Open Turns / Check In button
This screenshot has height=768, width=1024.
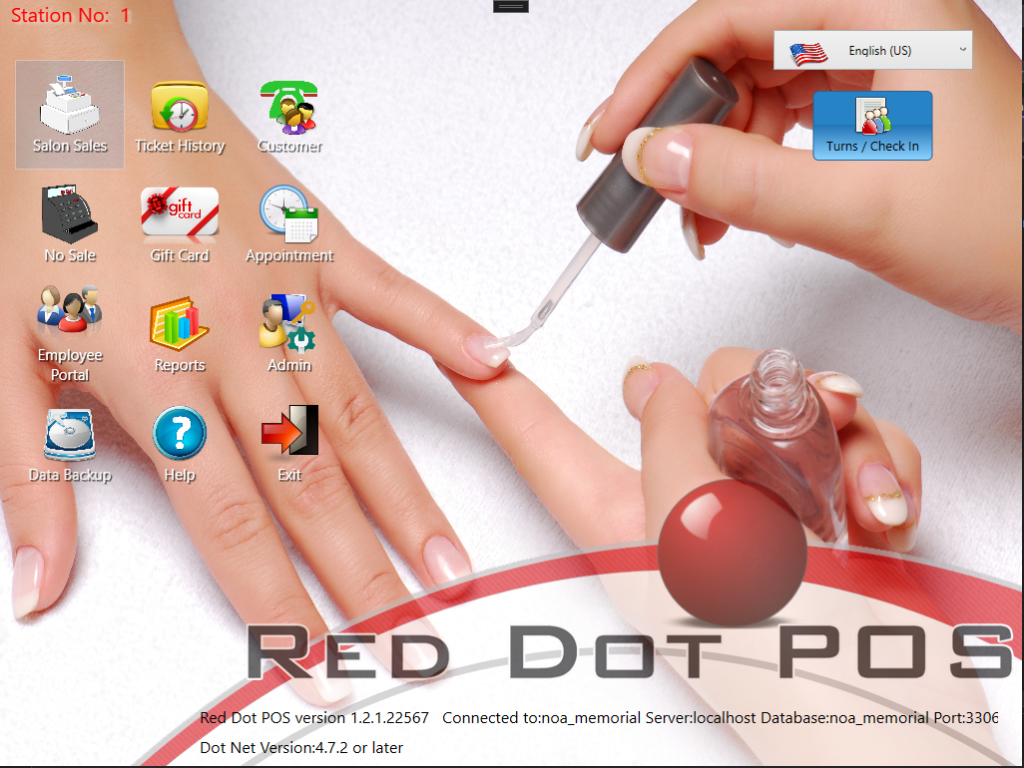[x=872, y=125]
